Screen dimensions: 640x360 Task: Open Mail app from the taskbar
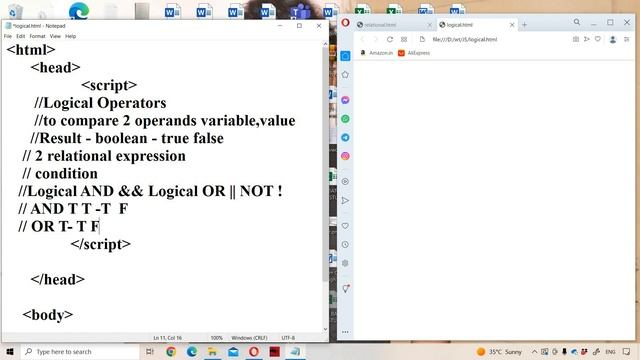click(233, 351)
